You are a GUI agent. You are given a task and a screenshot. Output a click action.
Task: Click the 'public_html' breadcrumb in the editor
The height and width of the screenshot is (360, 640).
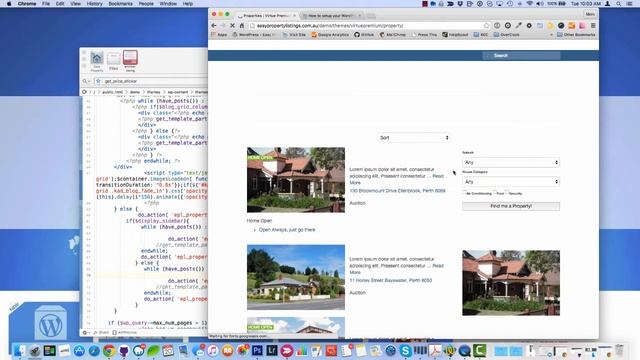coord(113,92)
